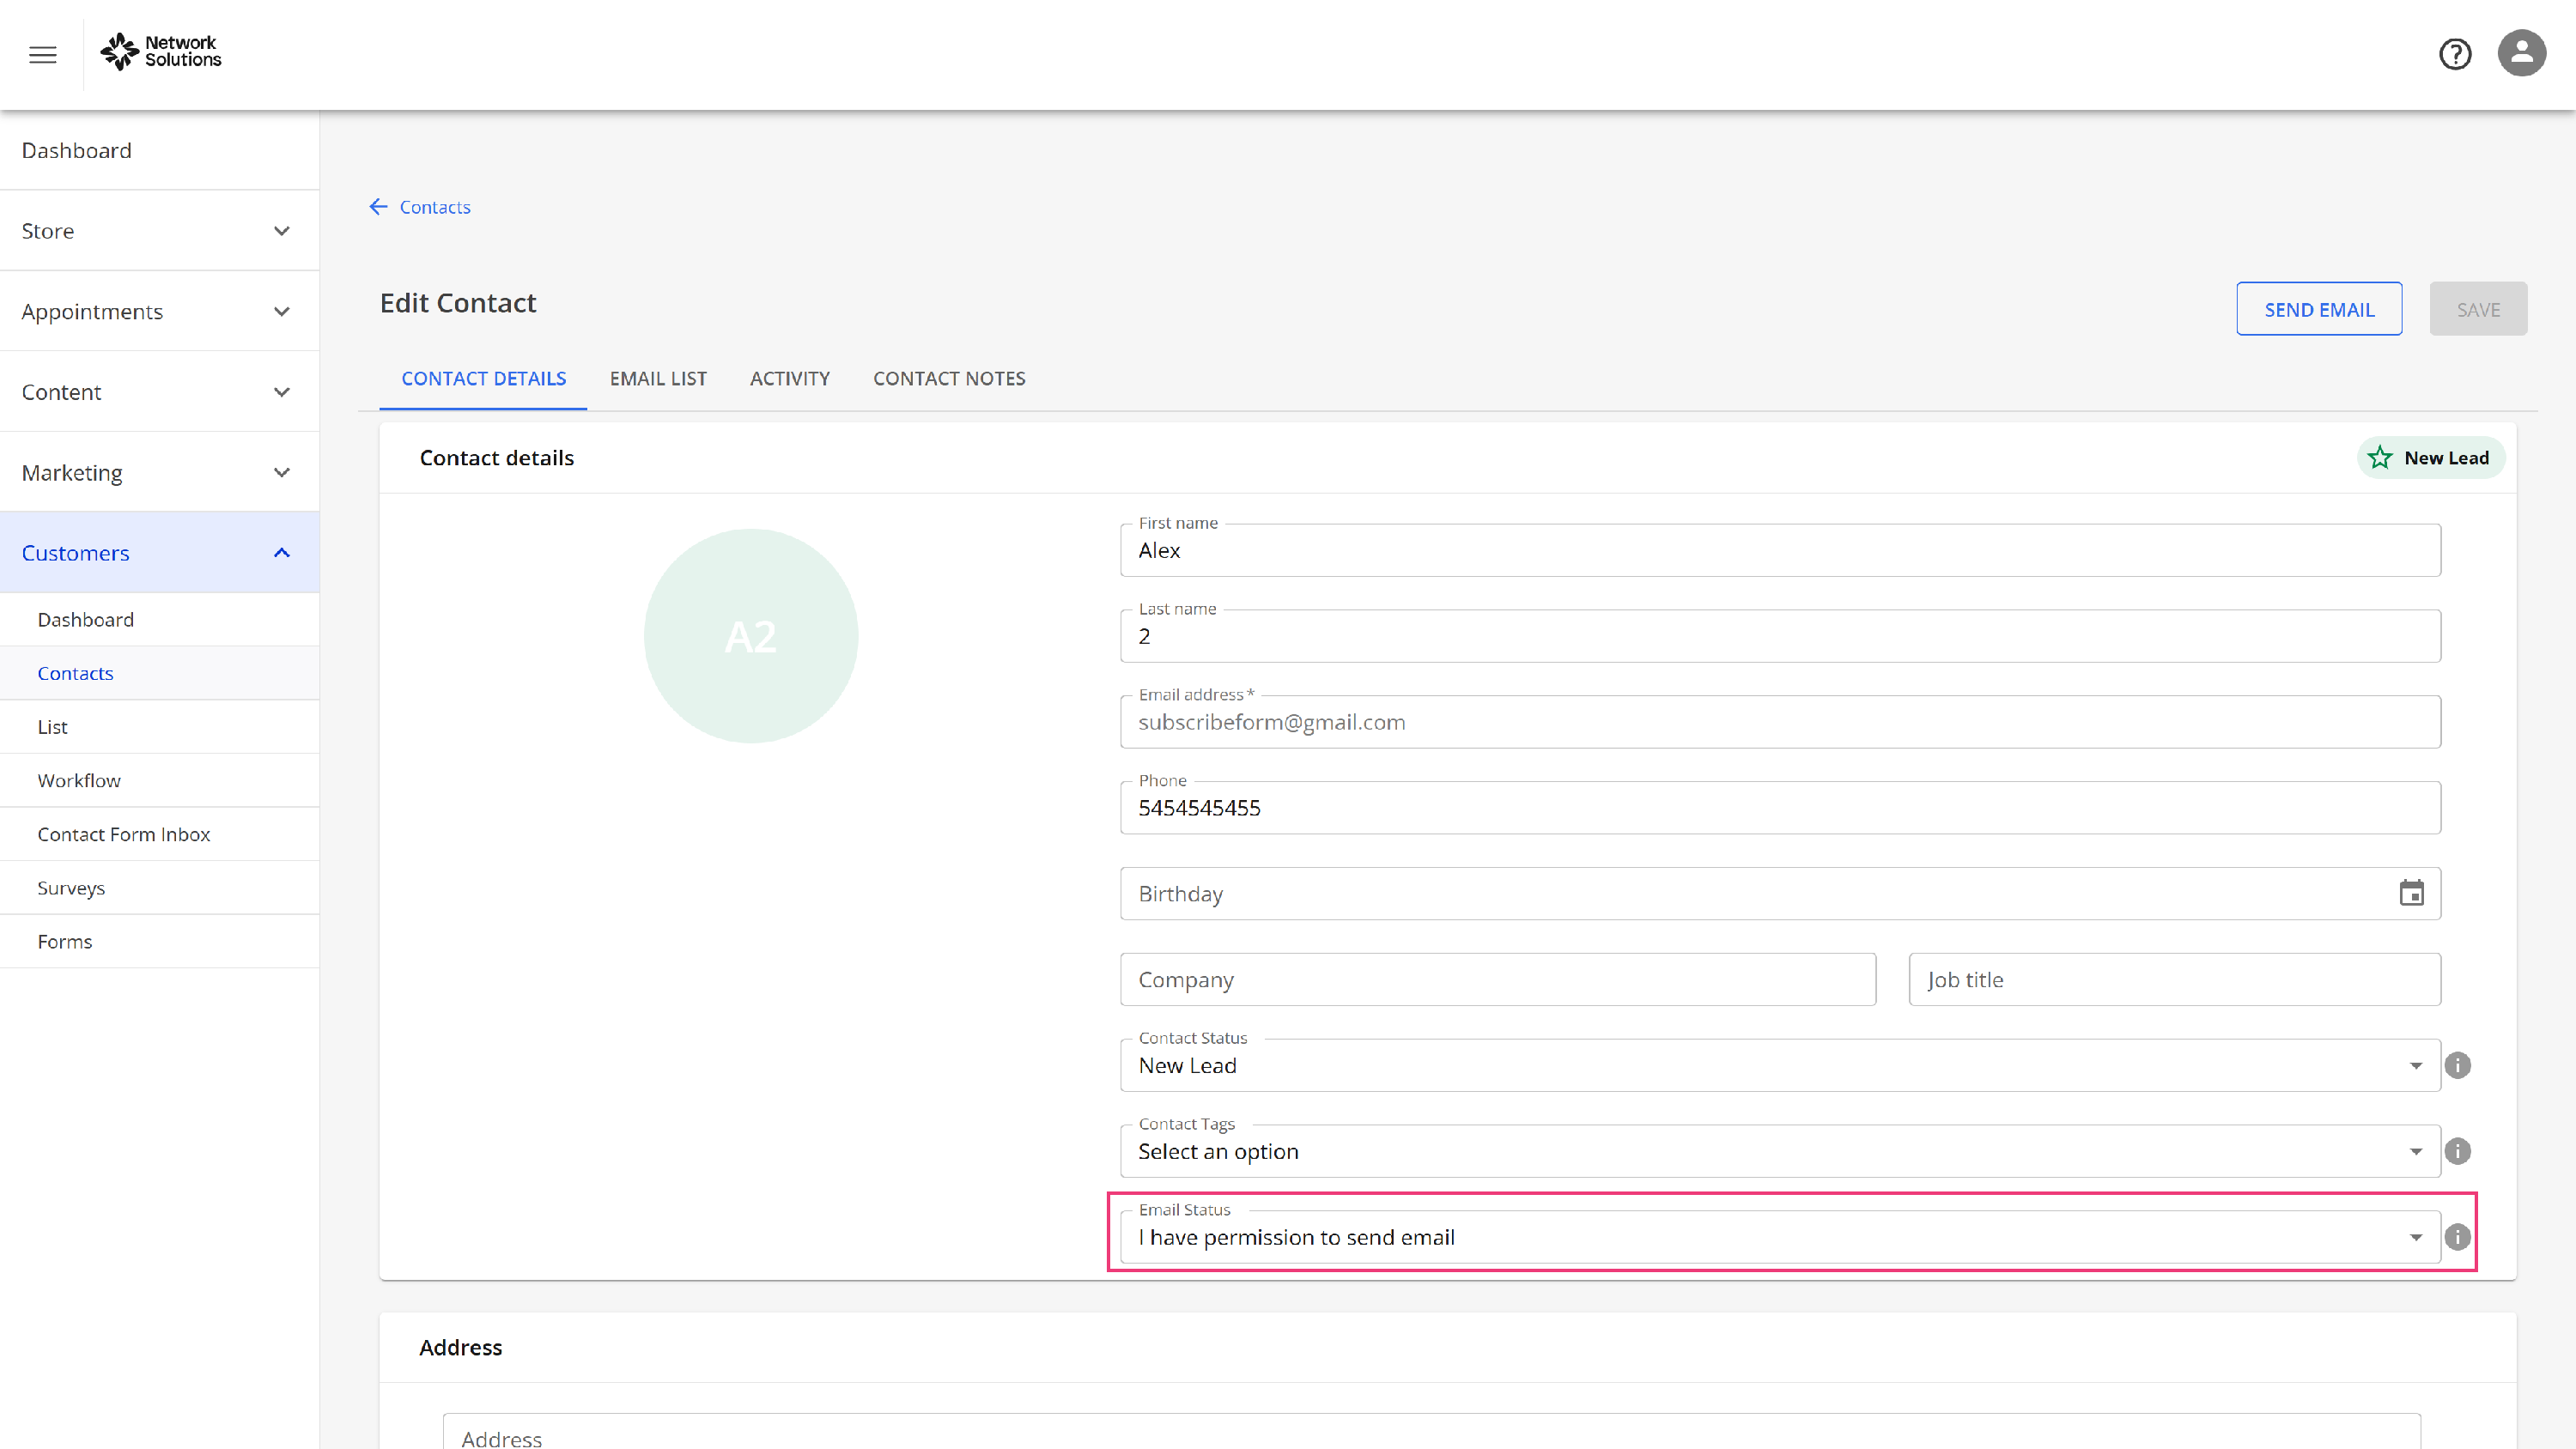This screenshot has width=2576, height=1449.
Task: Click the Network Solutions logo
Action: click(x=161, y=51)
